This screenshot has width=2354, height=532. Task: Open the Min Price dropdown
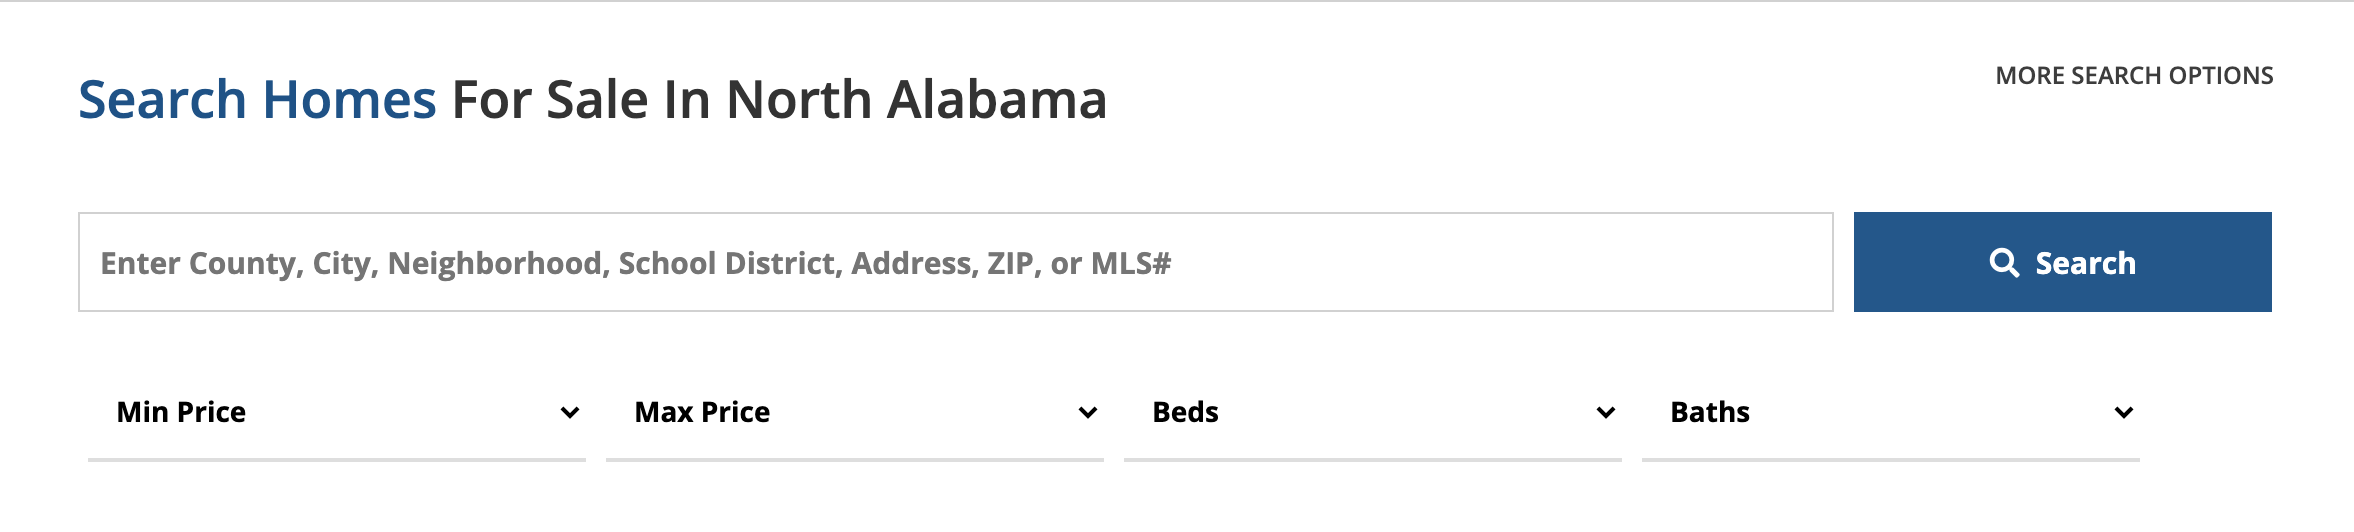336,413
